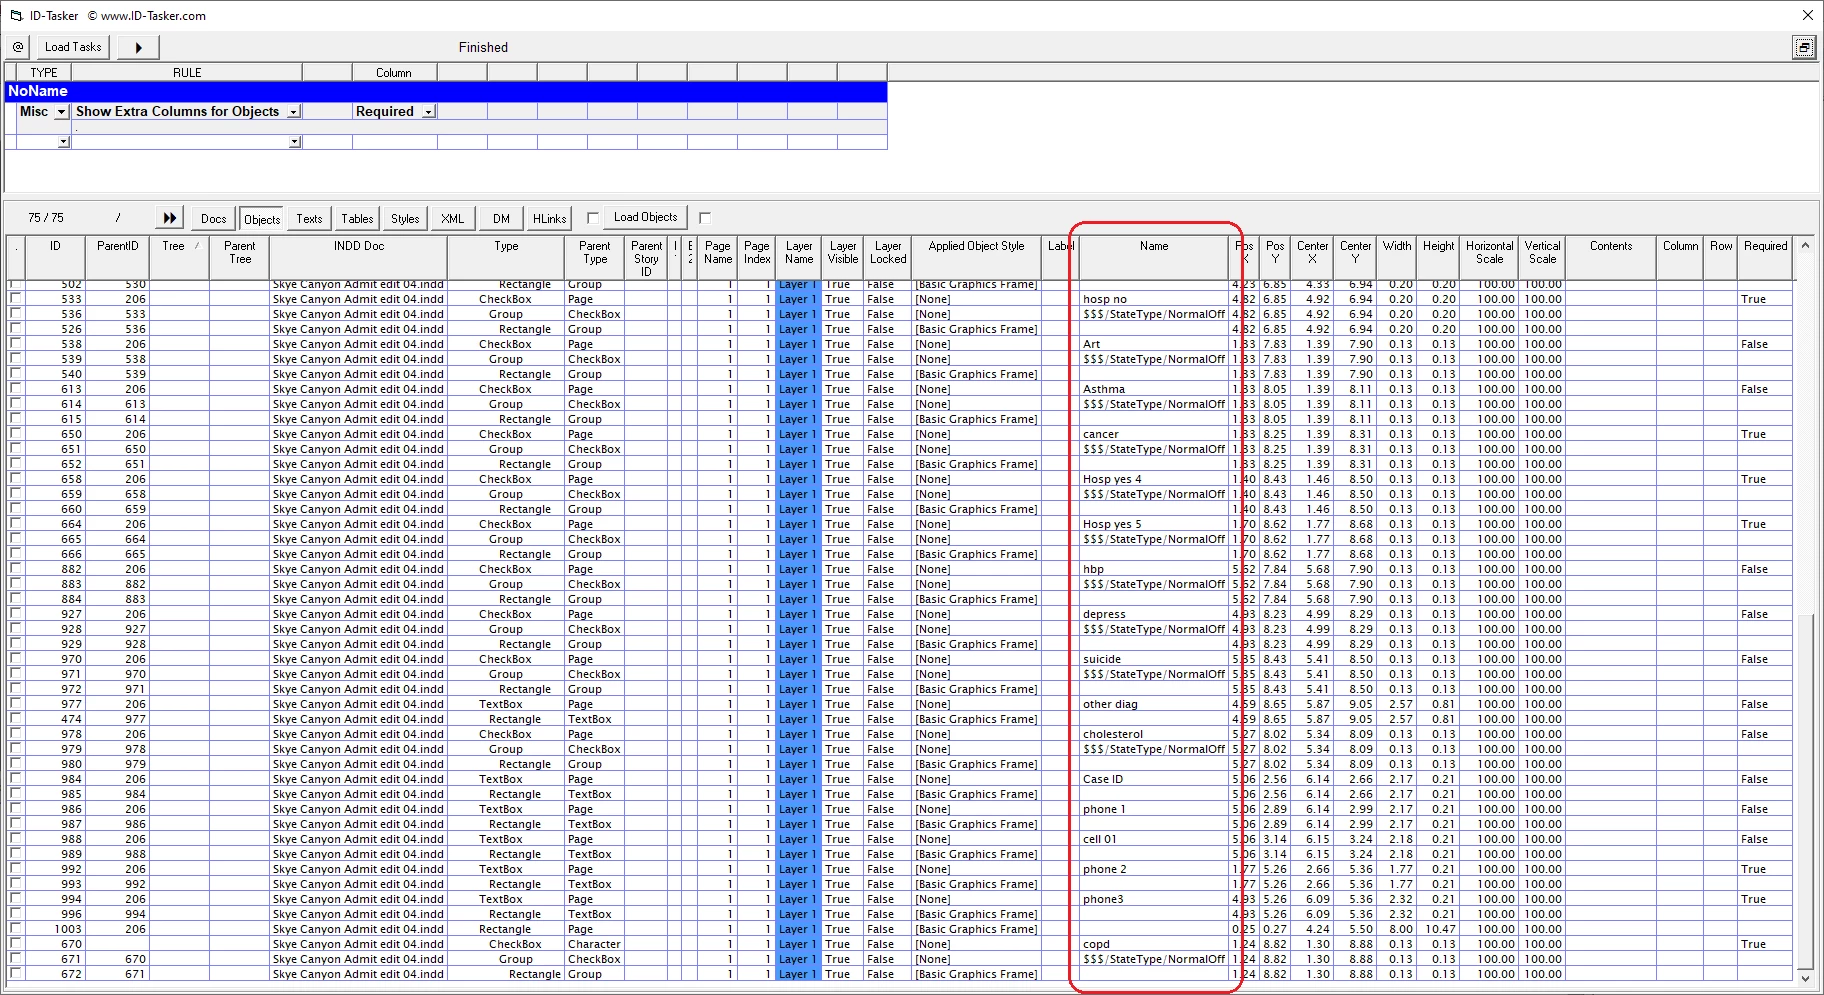The image size is (1824, 995).
Task: Open the empty type dropdown in blank rule row
Action: (63, 142)
